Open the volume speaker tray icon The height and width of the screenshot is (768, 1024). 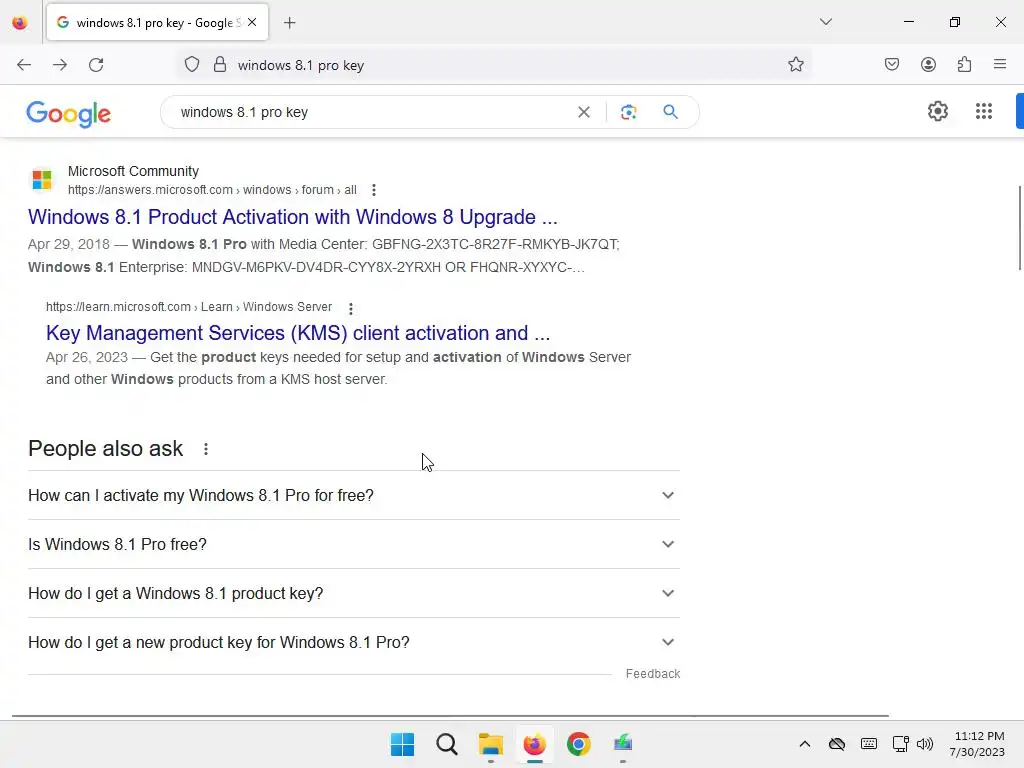925,744
